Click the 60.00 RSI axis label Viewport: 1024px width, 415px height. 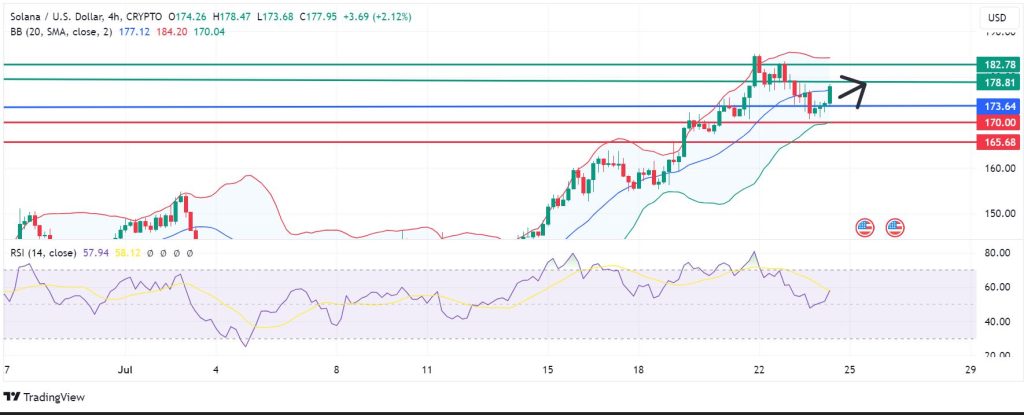tap(999, 288)
